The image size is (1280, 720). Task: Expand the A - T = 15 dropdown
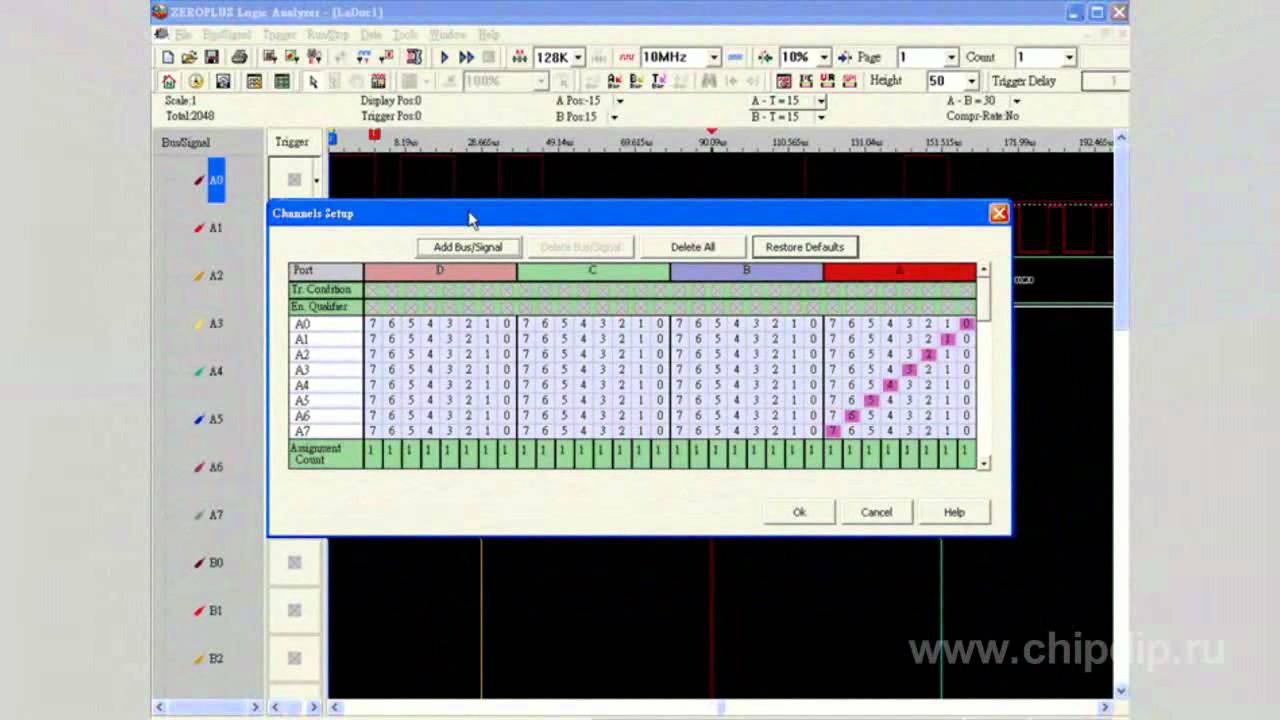tap(821, 101)
